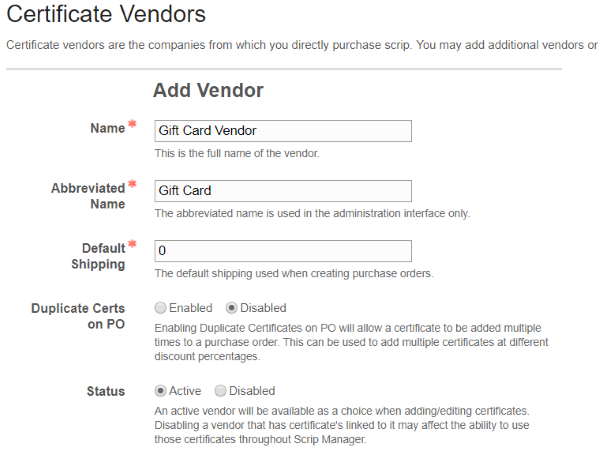The height and width of the screenshot is (463, 600).
Task: Click the Name field label
Action: (x=108, y=128)
